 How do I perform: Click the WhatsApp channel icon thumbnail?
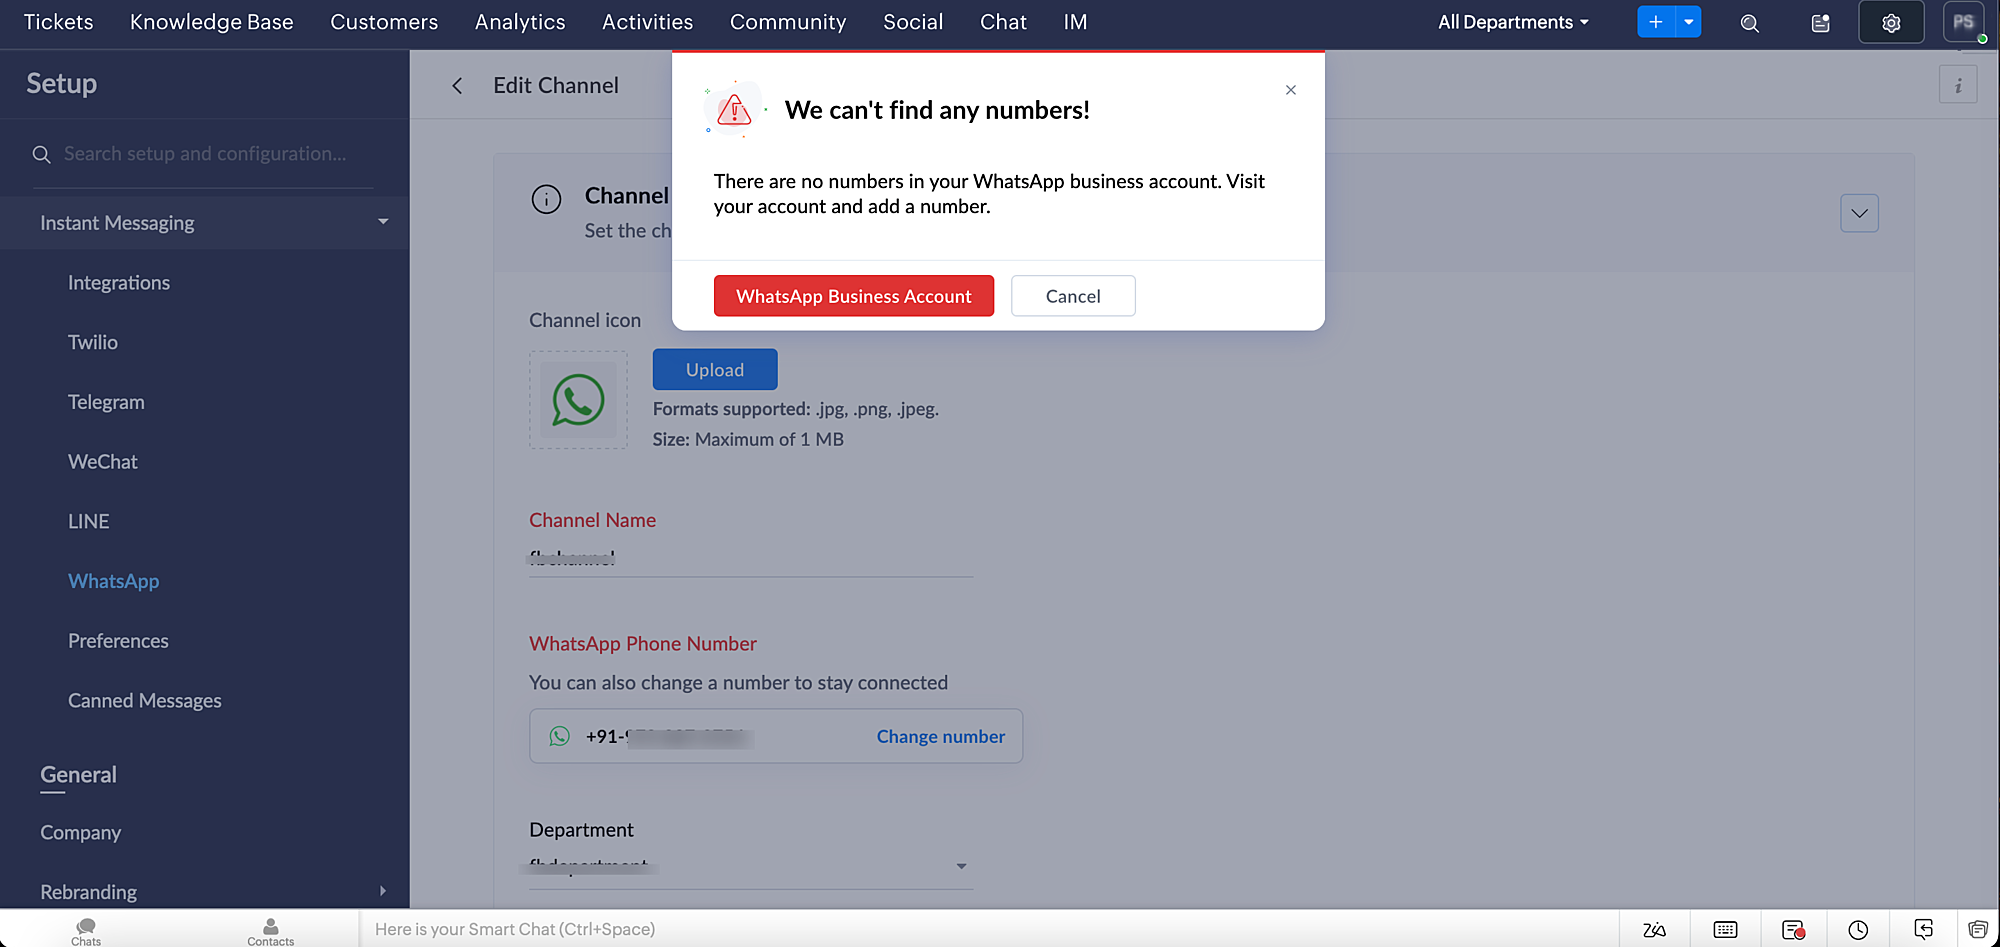[x=578, y=400]
